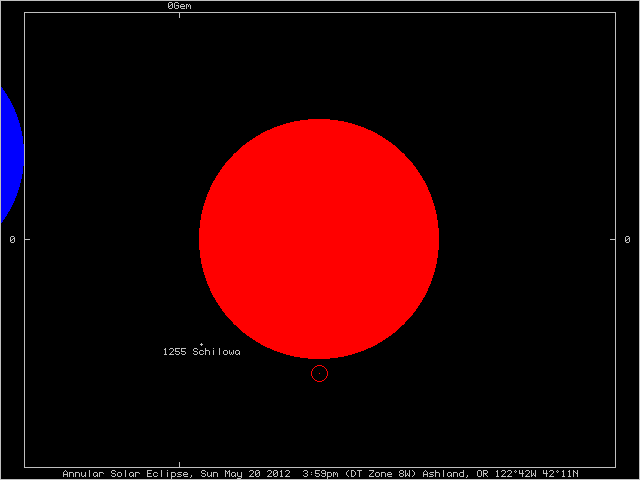Click the right axis 0 label

coord(627,239)
